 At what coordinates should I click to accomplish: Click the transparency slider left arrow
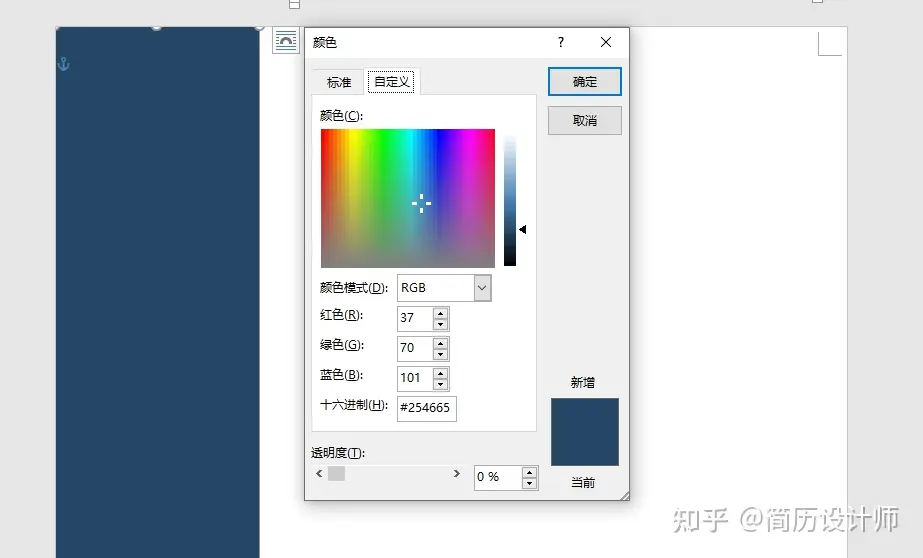[x=319, y=474]
